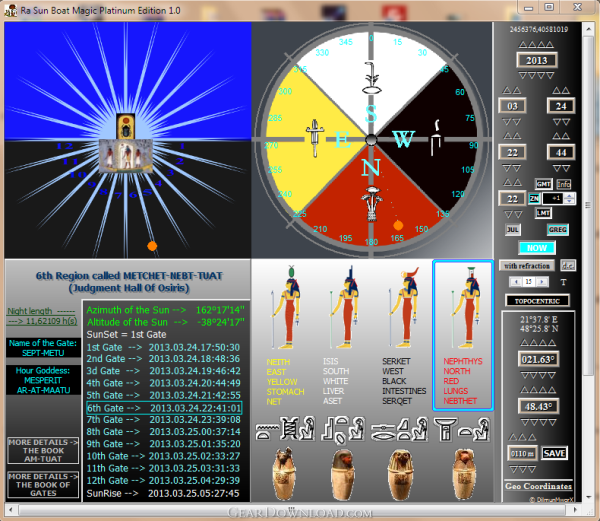Click the canopic jar below Neith's hieroglyphs
Image resolution: width=600 pixels, height=521 pixels.
284,474
